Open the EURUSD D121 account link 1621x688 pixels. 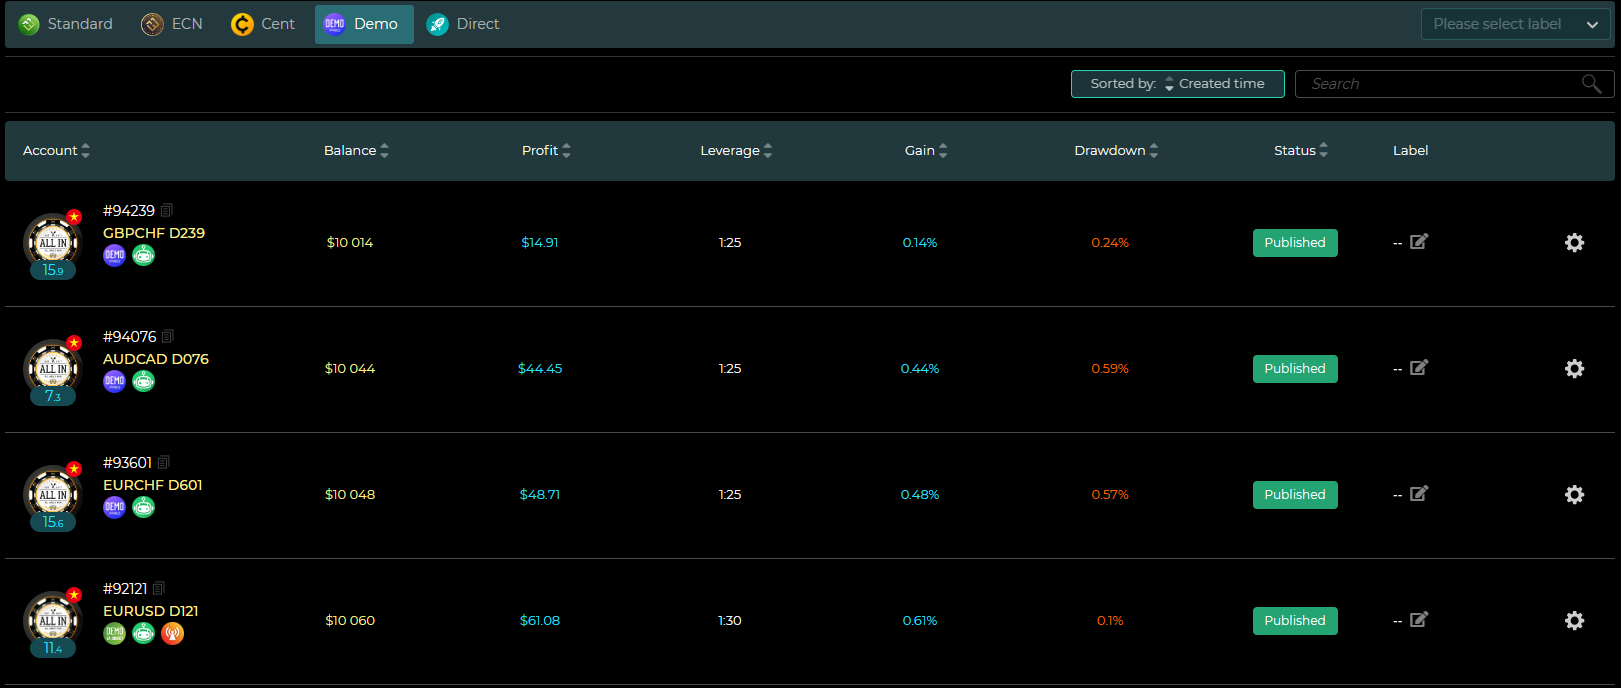(151, 611)
